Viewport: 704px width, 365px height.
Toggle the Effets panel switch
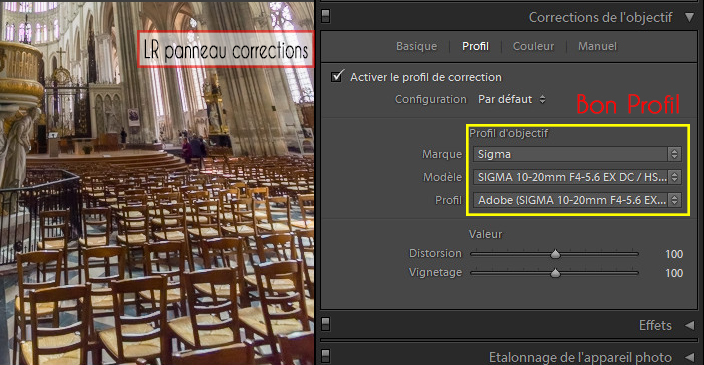click(x=326, y=324)
